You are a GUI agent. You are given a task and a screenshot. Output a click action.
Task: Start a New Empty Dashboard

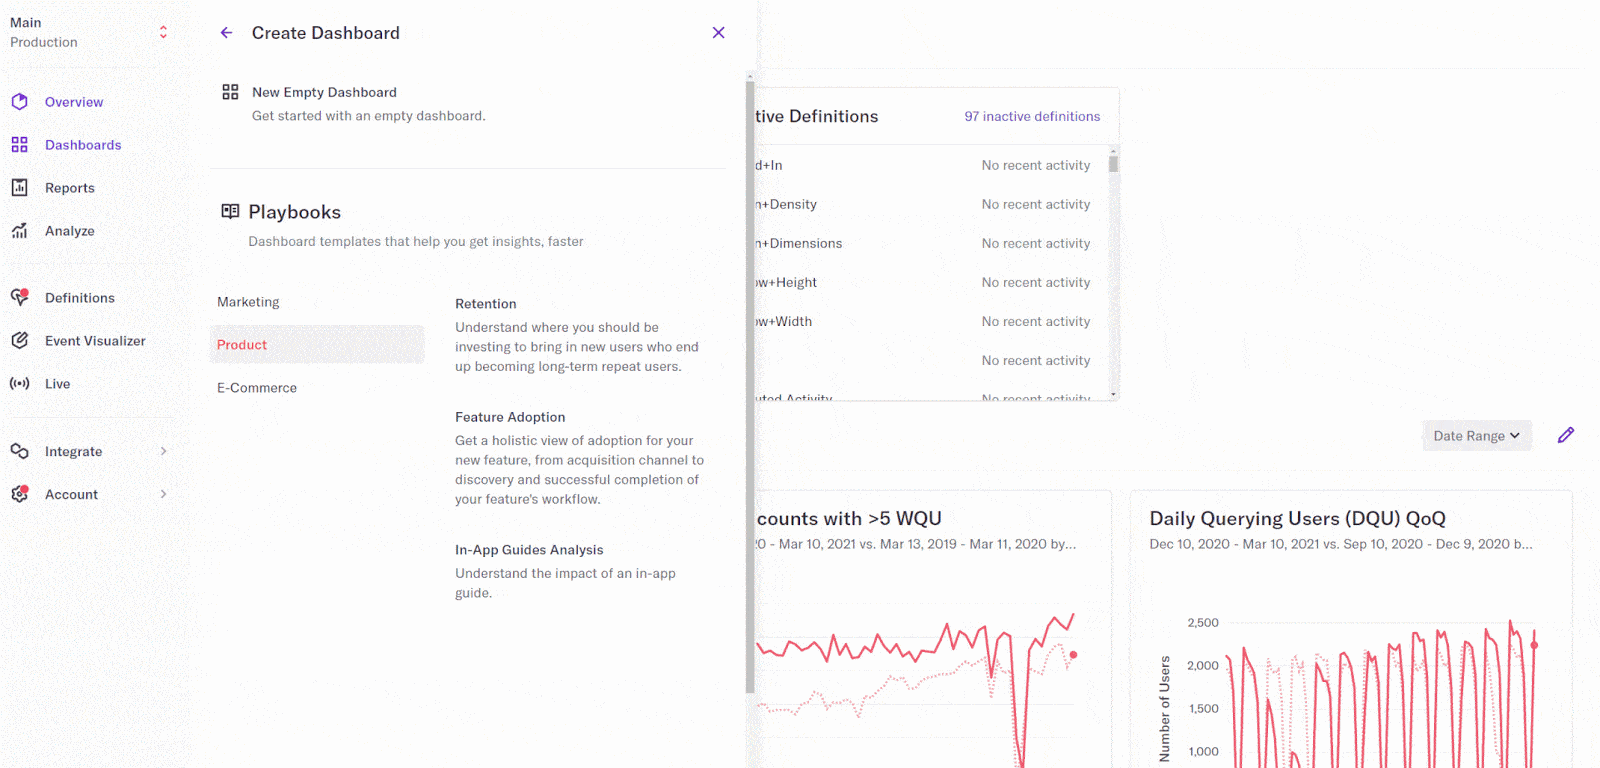pyautogui.click(x=324, y=92)
